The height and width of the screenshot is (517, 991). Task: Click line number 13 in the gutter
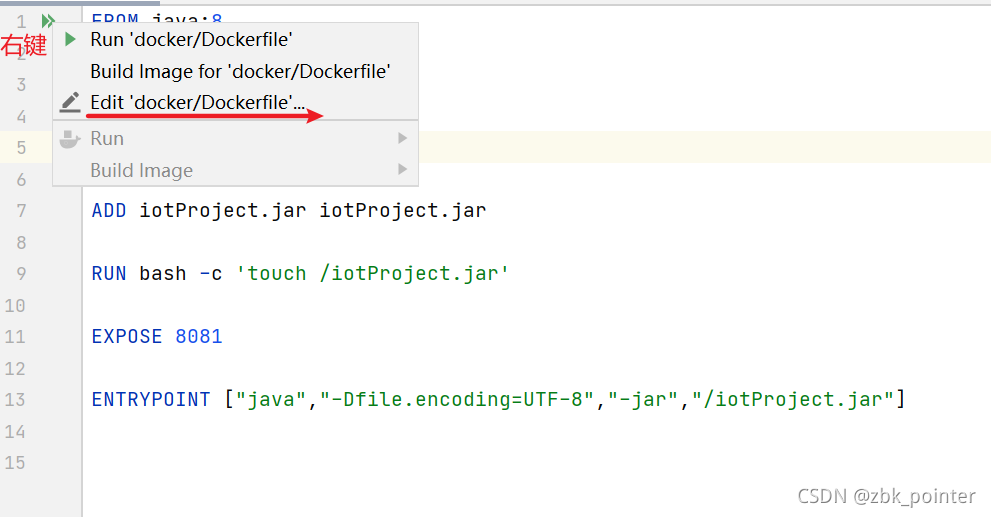tap(15, 400)
